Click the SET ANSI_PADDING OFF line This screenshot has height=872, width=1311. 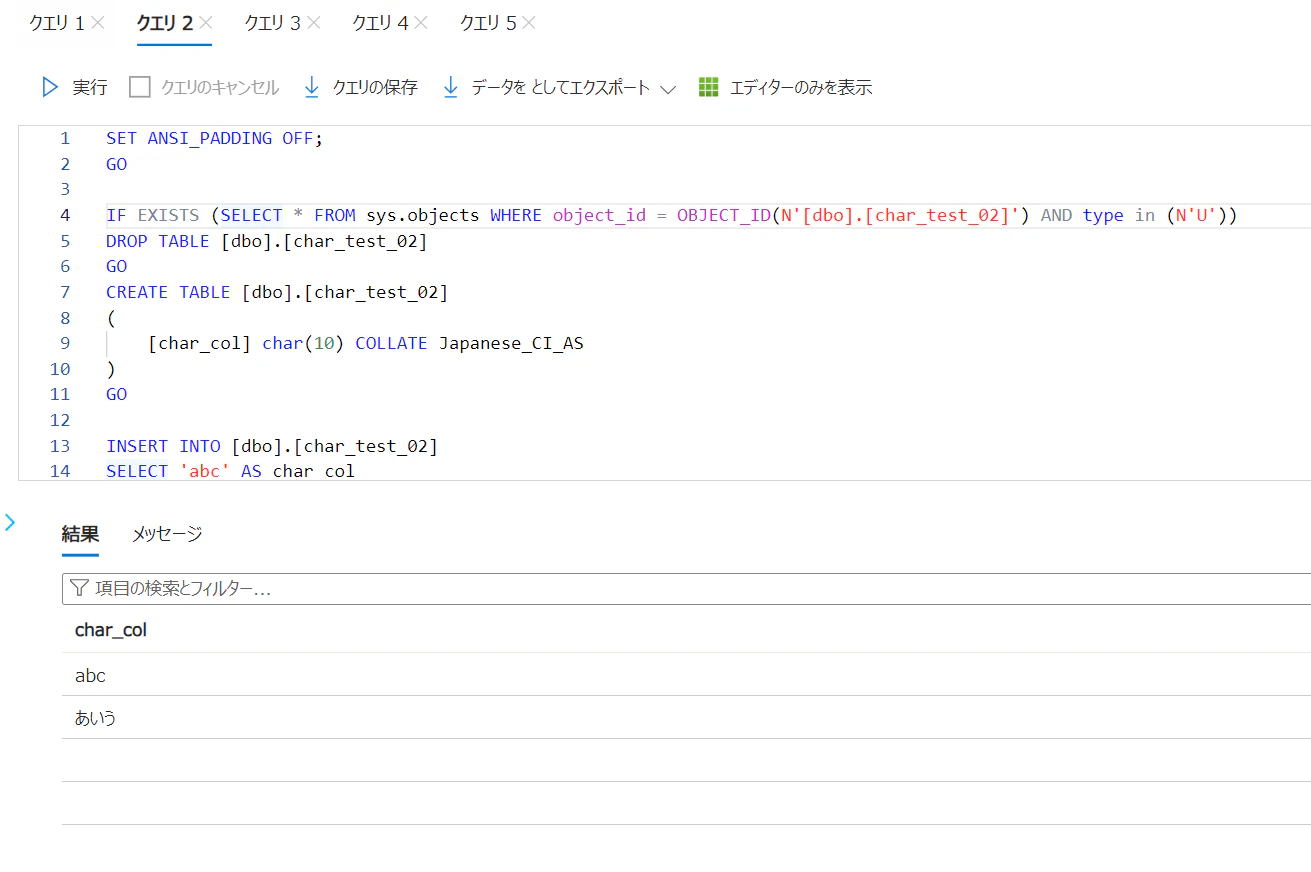[x=215, y=138]
